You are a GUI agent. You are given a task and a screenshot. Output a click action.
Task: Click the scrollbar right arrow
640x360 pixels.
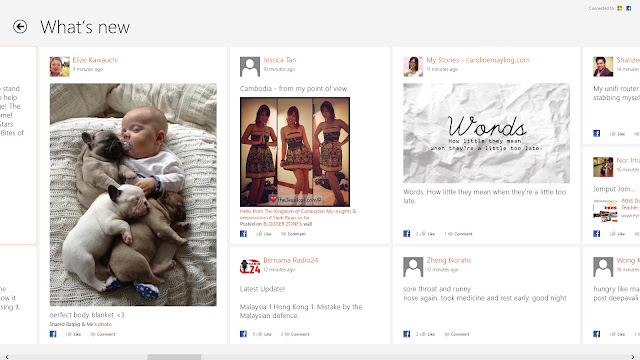633,357
